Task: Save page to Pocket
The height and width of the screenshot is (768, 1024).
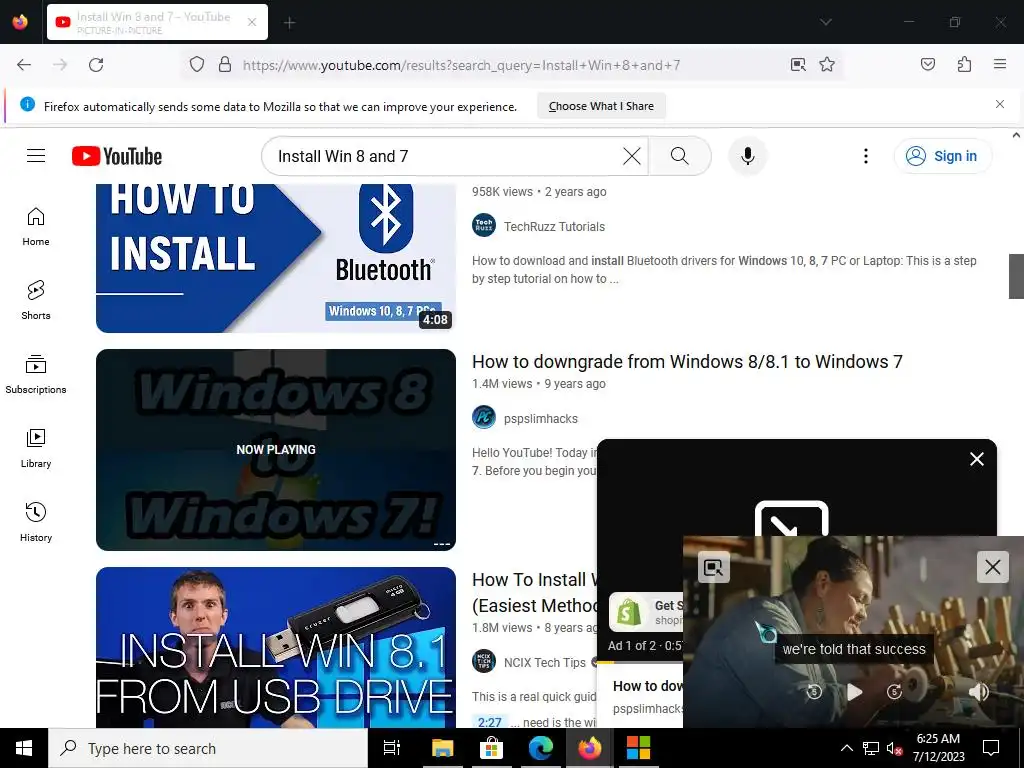Action: click(x=927, y=65)
